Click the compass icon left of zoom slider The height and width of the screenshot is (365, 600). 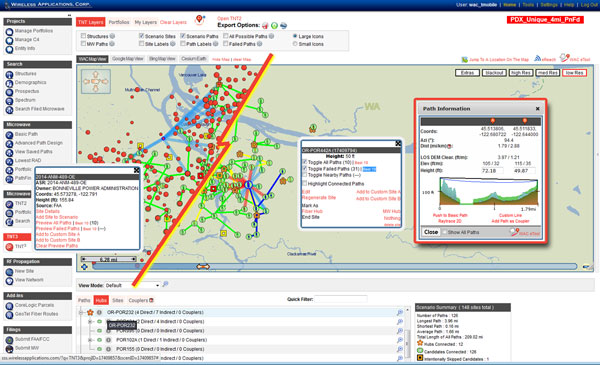coord(84,267)
